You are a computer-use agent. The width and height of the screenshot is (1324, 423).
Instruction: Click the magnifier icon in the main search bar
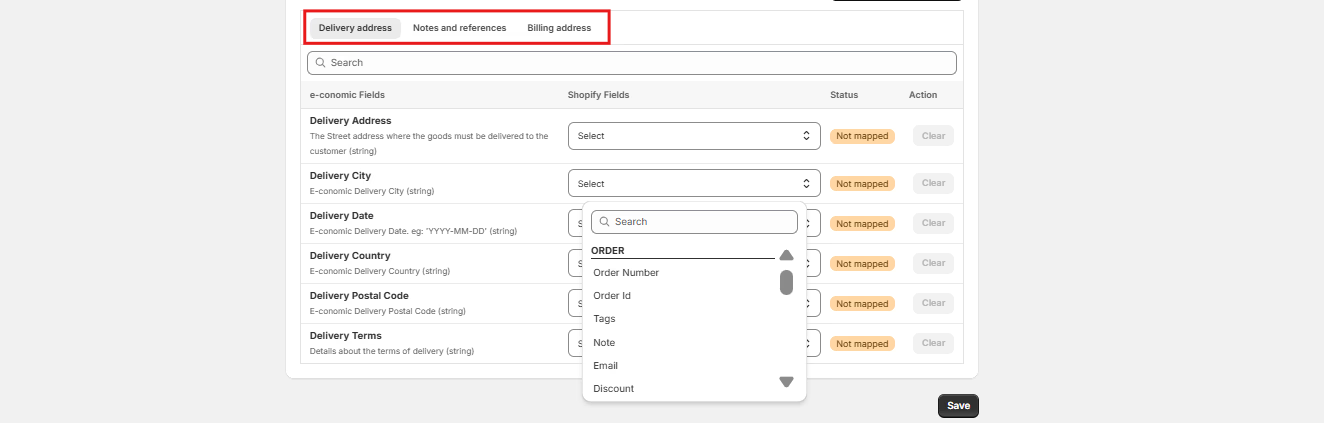(320, 63)
